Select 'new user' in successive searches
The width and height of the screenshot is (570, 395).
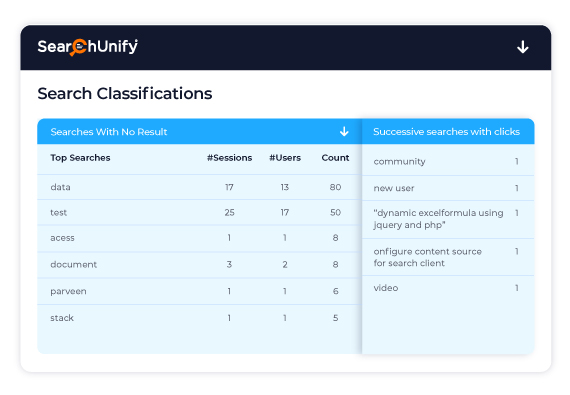(x=448, y=188)
